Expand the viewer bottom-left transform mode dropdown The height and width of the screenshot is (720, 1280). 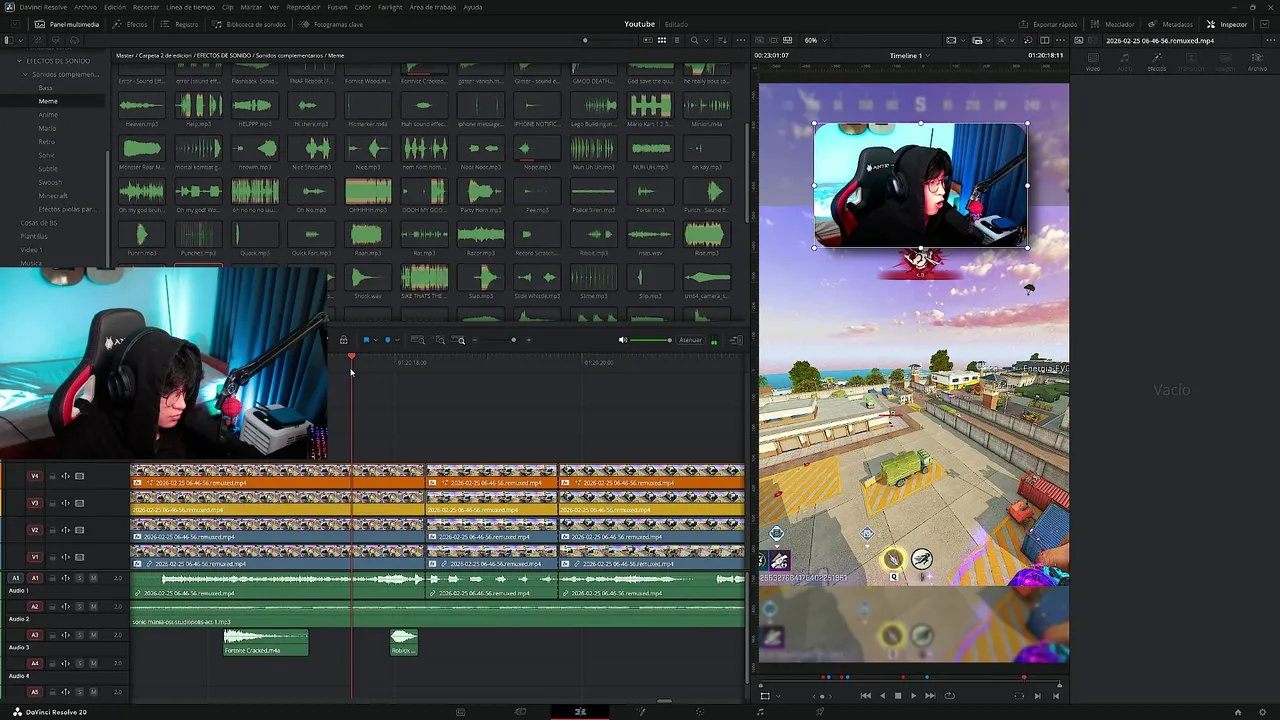coord(777,696)
